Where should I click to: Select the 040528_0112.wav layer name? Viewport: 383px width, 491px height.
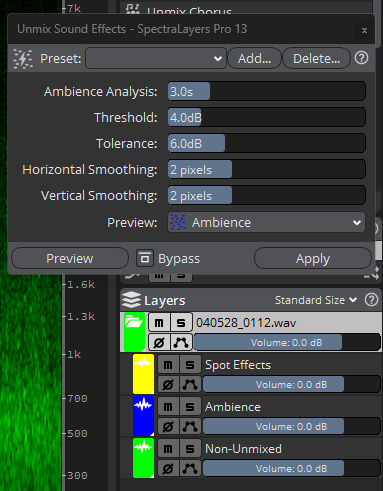[x=246, y=323]
